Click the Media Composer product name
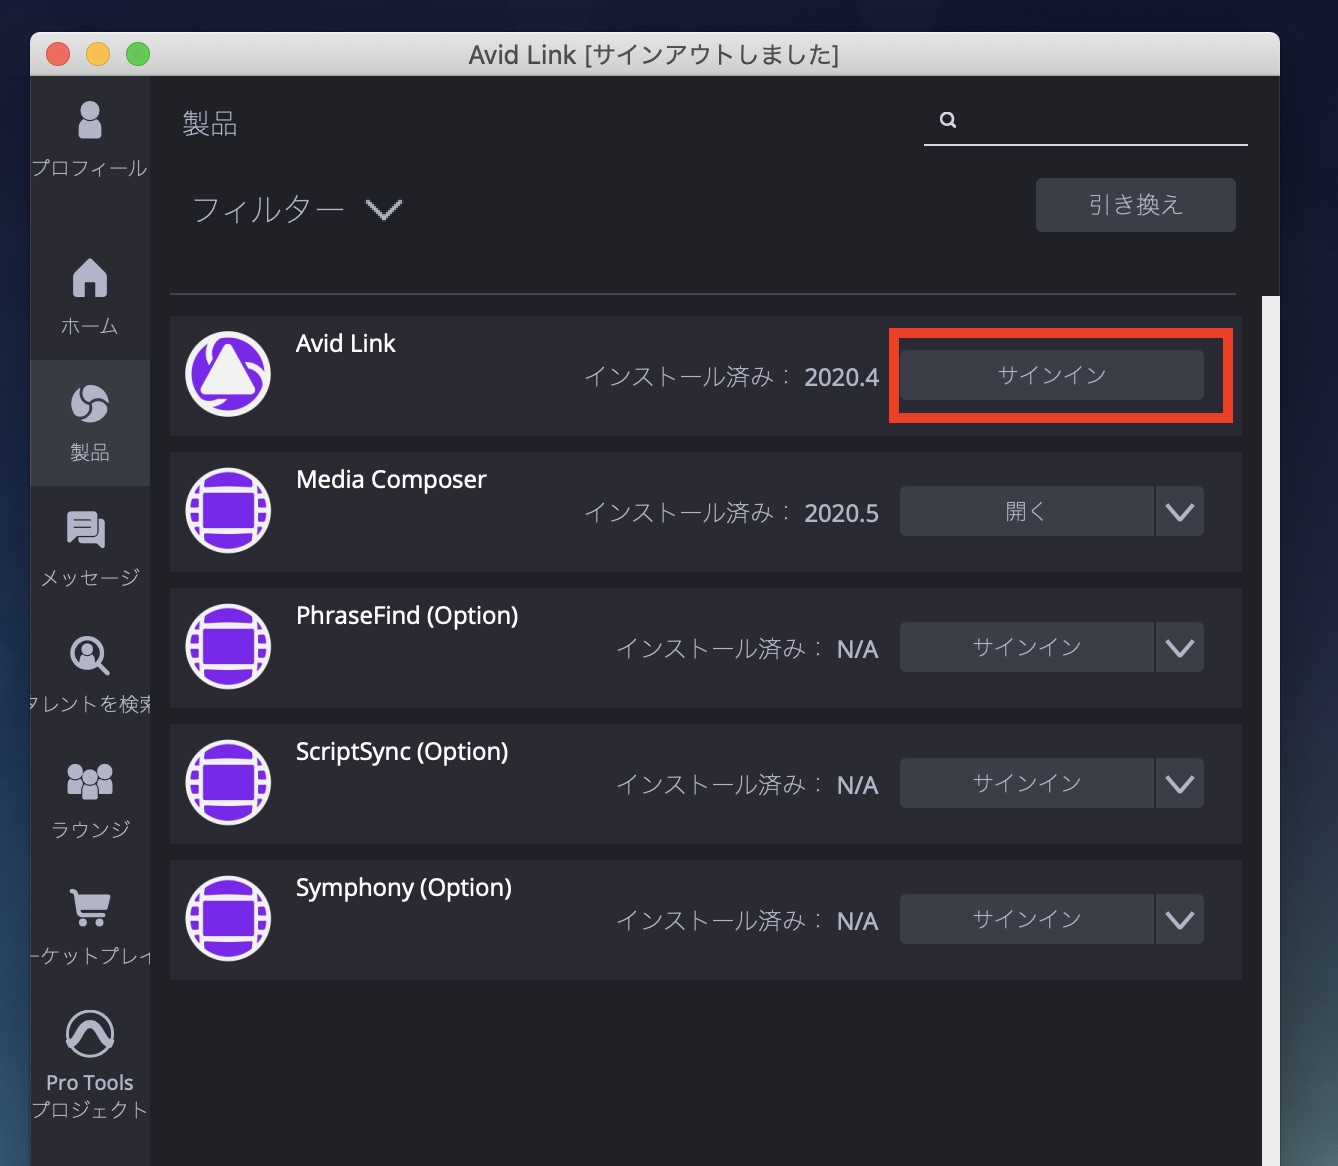The image size is (1338, 1166). 391,480
